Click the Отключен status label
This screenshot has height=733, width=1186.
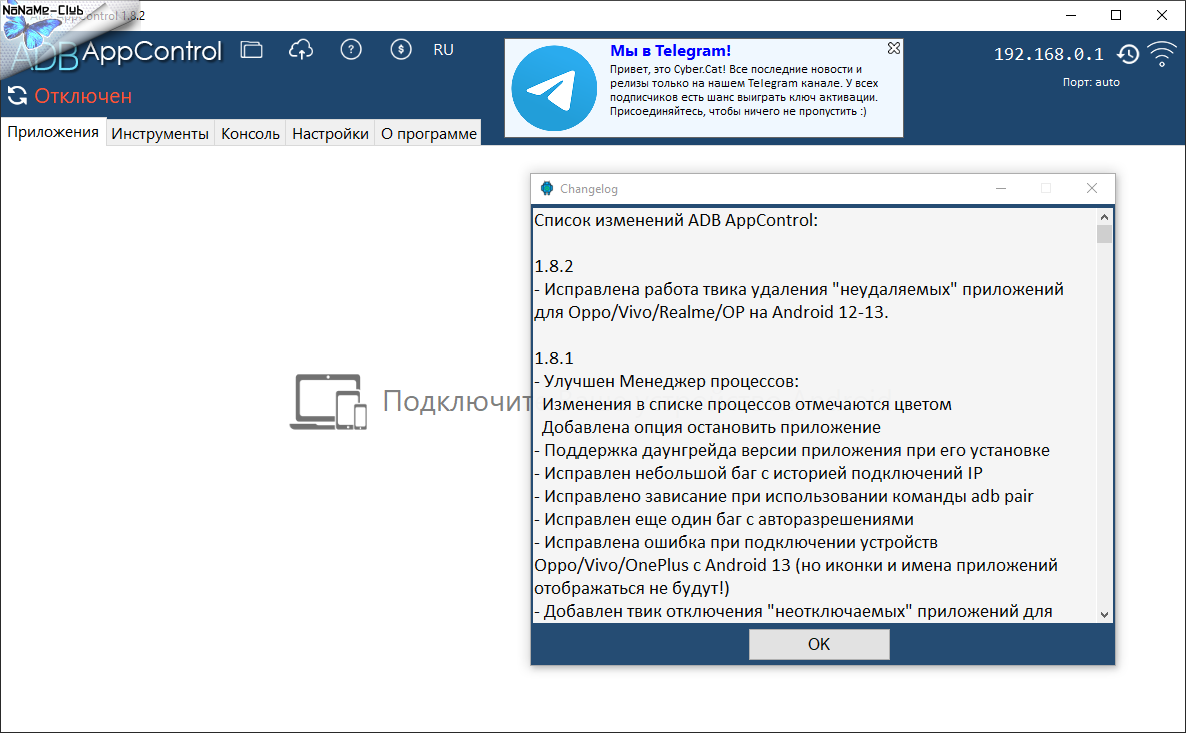[x=83, y=96]
